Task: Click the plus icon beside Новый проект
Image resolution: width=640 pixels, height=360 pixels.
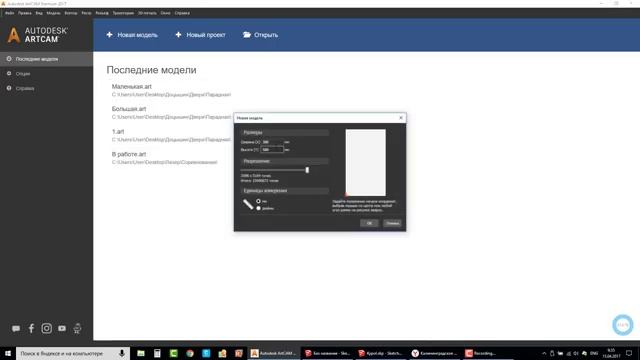Action: tap(178, 35)
